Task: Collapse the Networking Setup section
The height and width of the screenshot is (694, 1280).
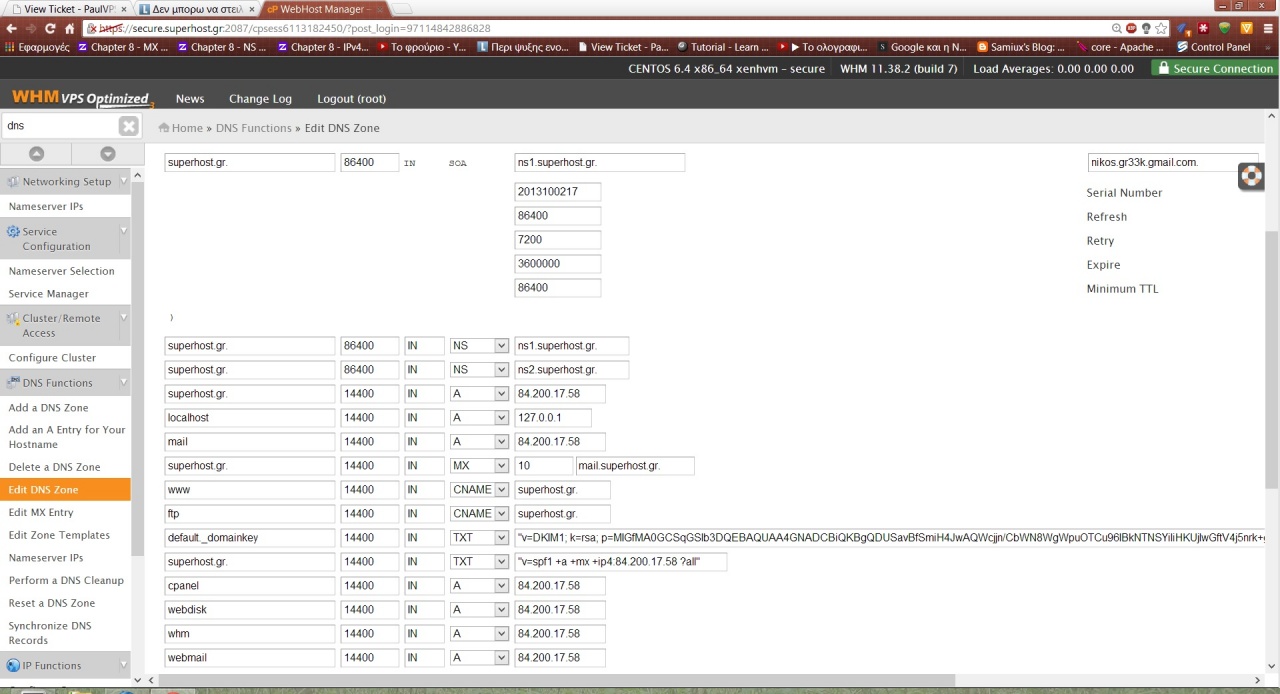Action: [124, 180]
